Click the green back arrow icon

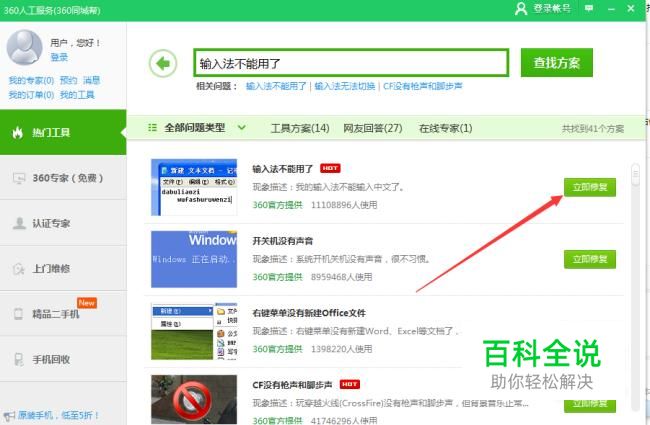(x=163, y=63)
